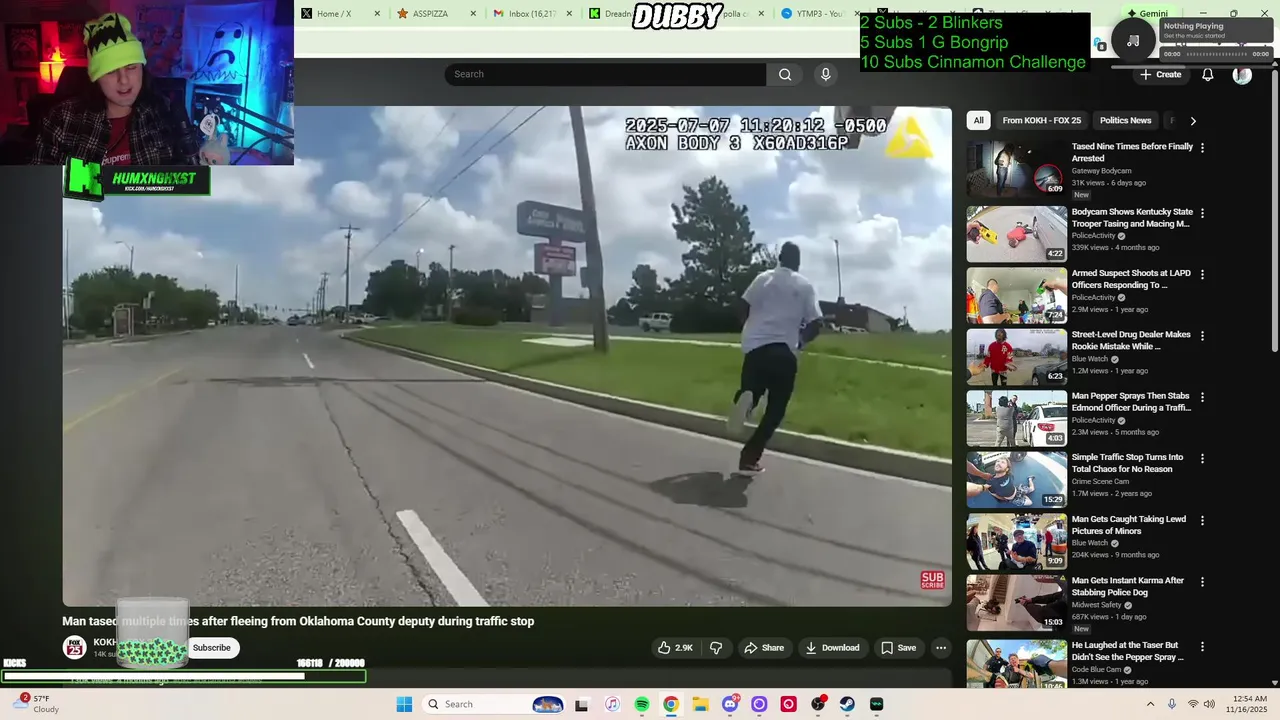Show more filter chips with right chevron
Image resolution: width=1280 pixels, height=720 pixels.
pos(1192,121)
